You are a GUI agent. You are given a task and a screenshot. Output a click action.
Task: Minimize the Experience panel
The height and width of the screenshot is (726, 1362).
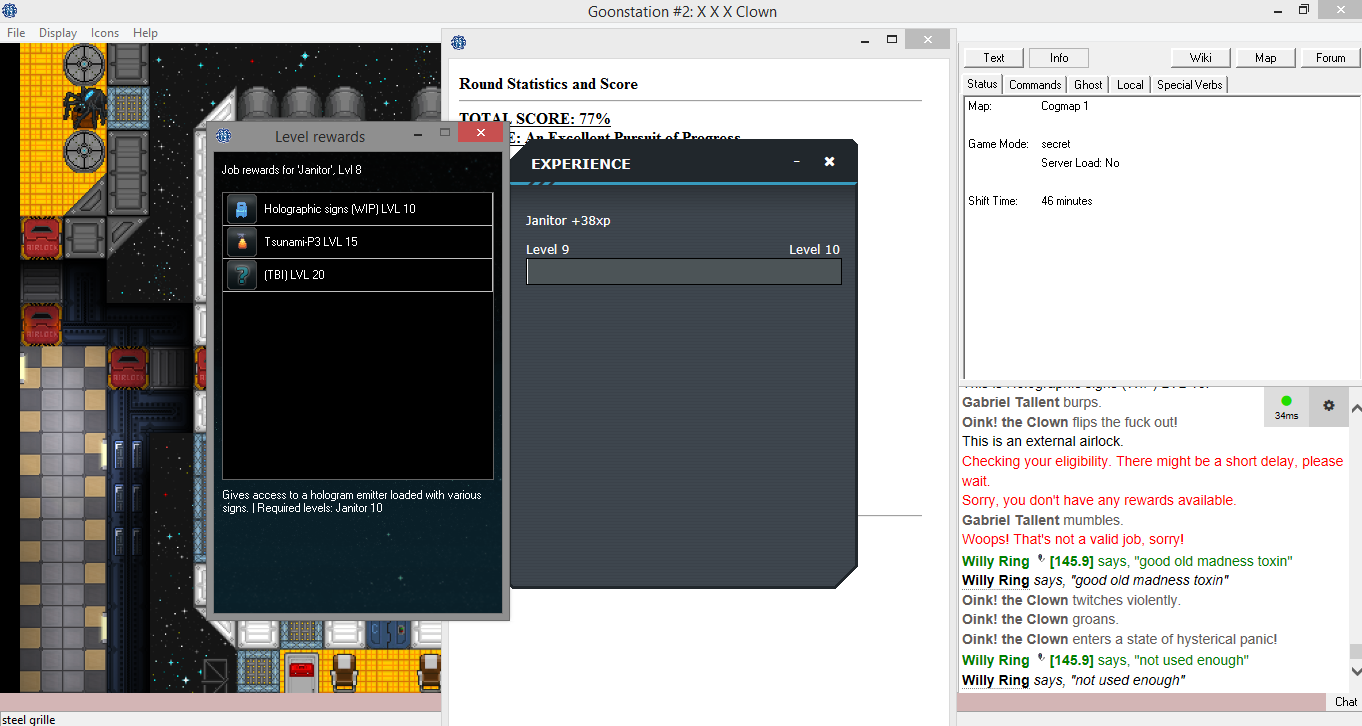[x=797, y=162]
